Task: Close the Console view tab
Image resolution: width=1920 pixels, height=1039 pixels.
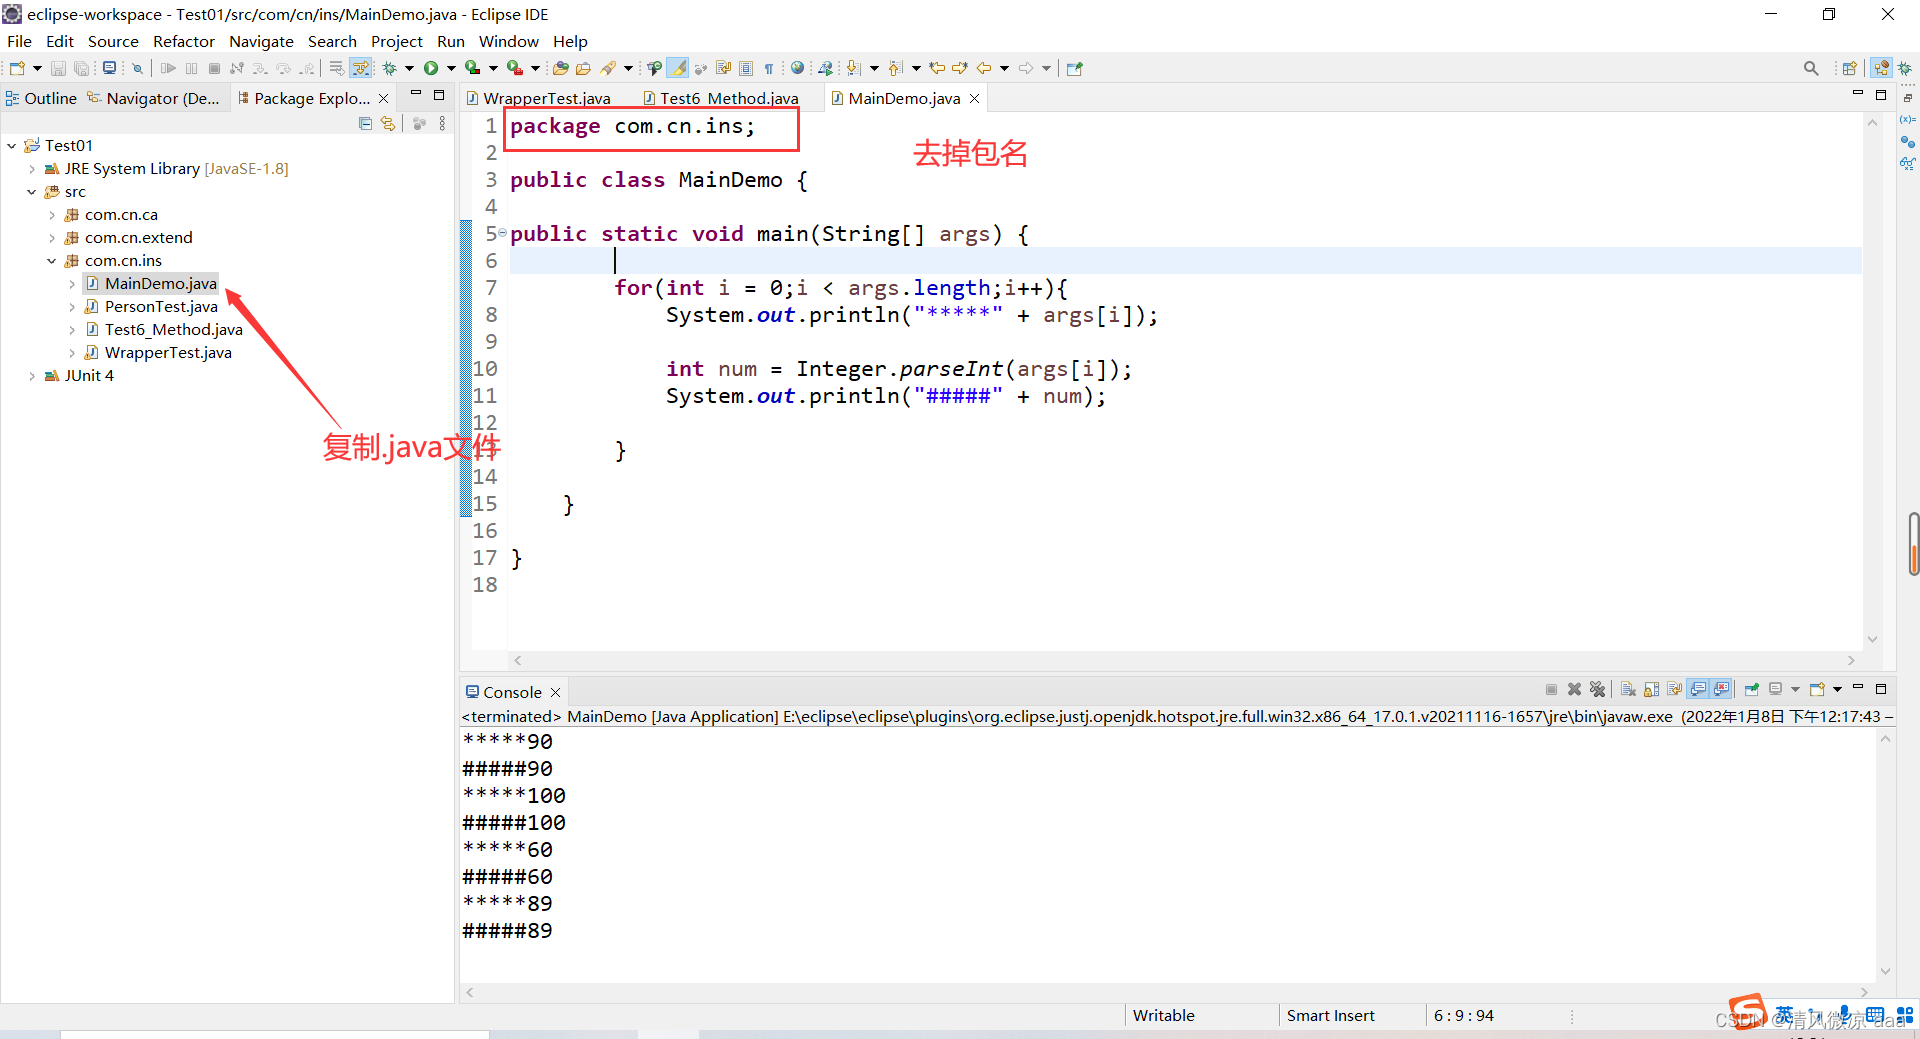Action: [x=556, y=692]
